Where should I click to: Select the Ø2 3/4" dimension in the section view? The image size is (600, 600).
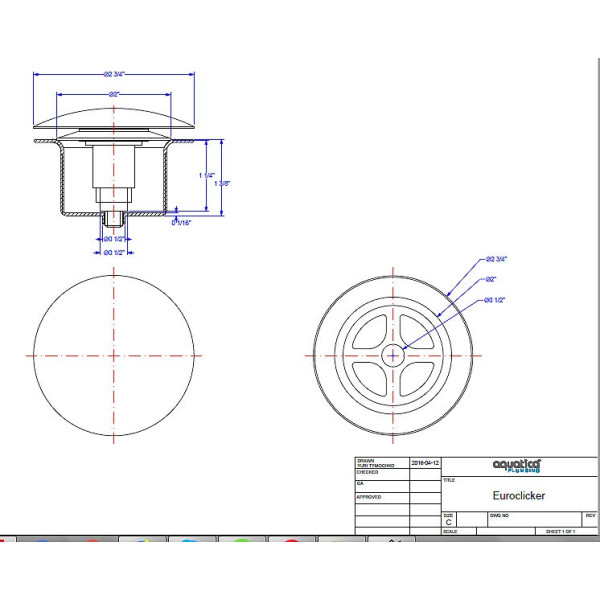114,74
